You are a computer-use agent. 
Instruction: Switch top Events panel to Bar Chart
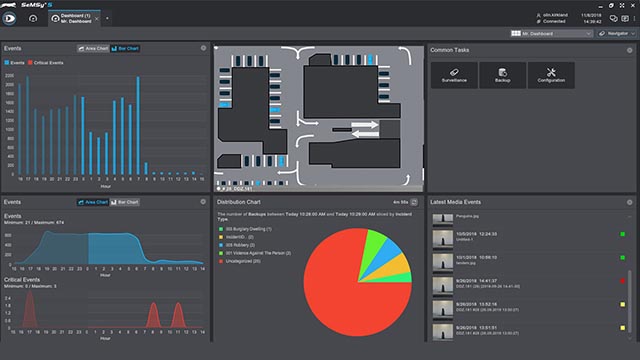click(x=125, y=49)
